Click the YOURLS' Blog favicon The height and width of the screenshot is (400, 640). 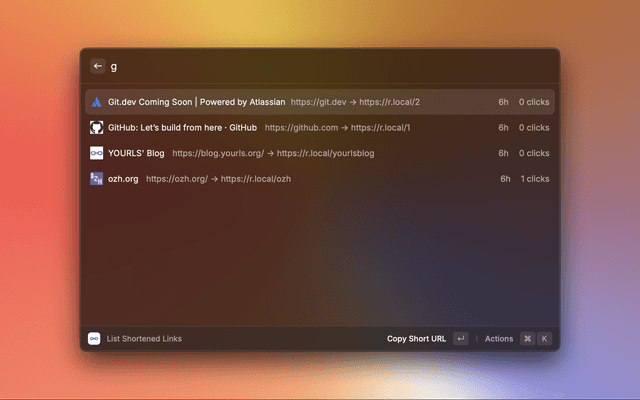[96, 153]
